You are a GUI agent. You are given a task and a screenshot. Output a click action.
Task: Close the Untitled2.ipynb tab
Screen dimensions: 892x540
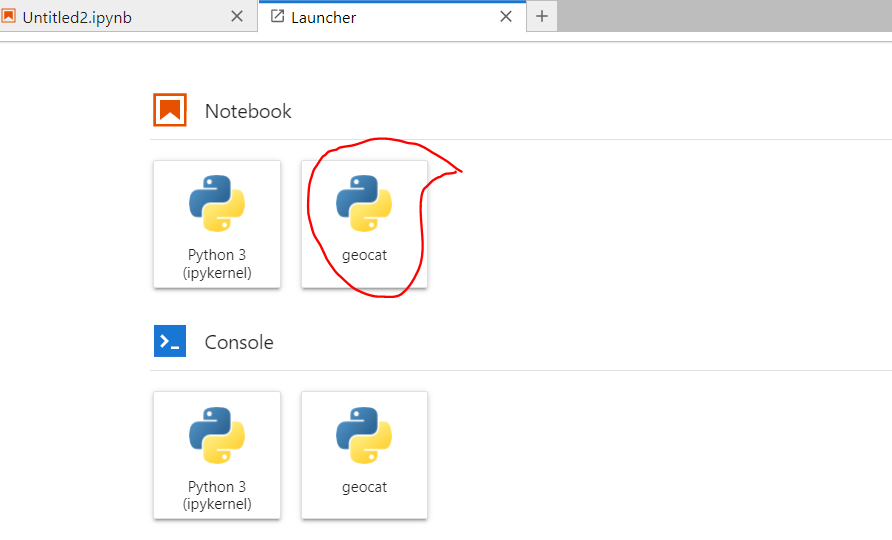click(x=237, y=17)
